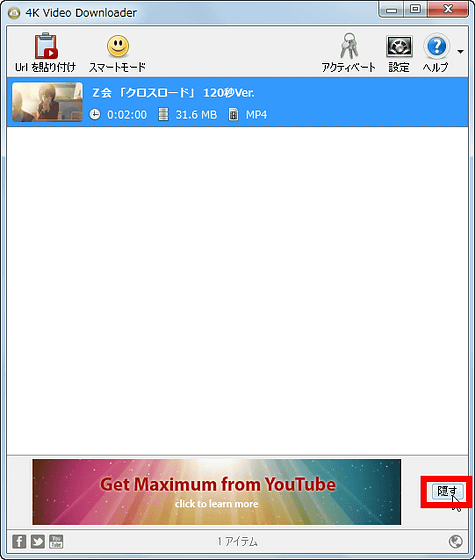Click the 4K Video Downloader title icon

click(x=14, y=13)
